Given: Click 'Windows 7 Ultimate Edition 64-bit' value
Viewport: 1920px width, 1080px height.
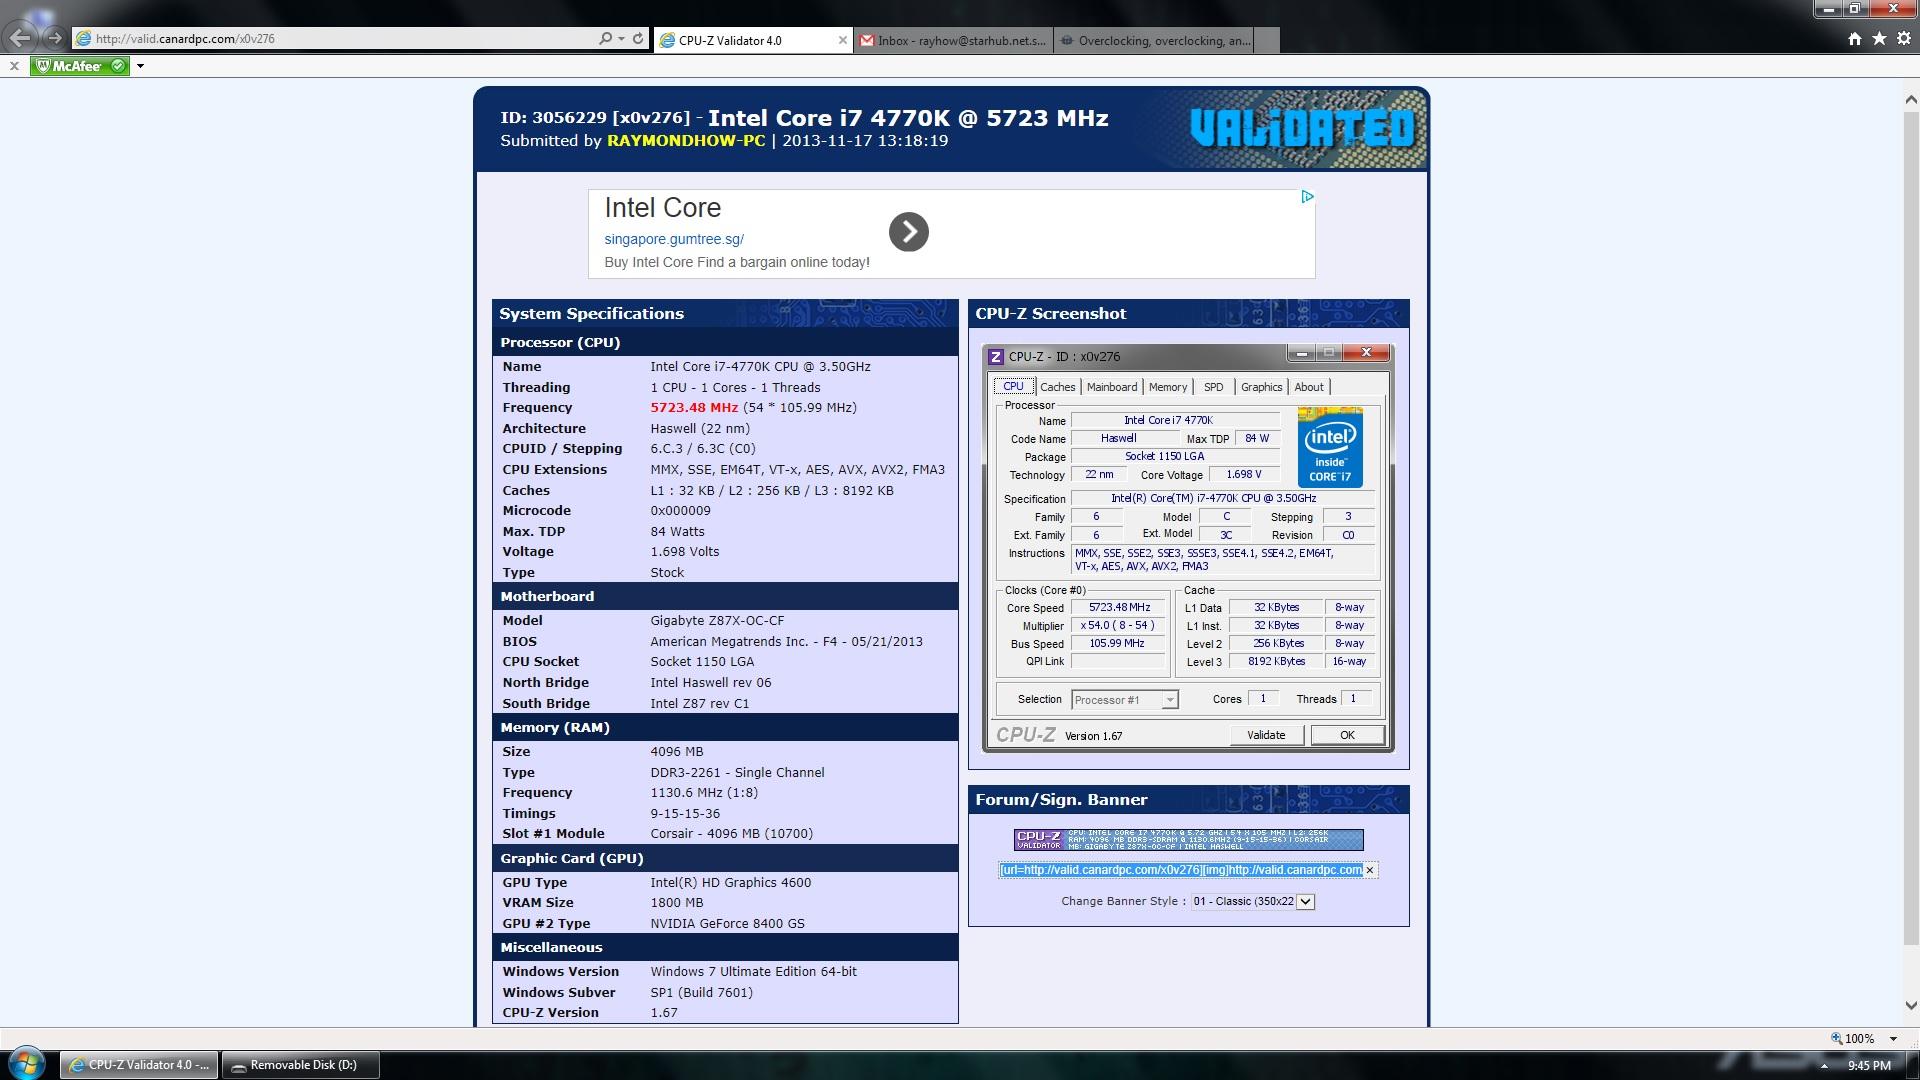Looking at the screenshot, I should point(753,972).
